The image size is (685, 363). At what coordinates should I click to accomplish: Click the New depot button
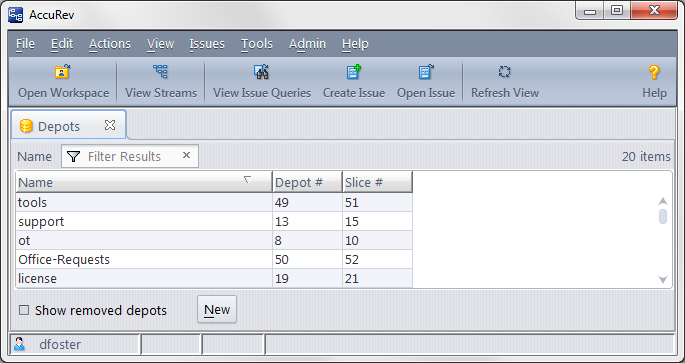[x=217, y=309]
